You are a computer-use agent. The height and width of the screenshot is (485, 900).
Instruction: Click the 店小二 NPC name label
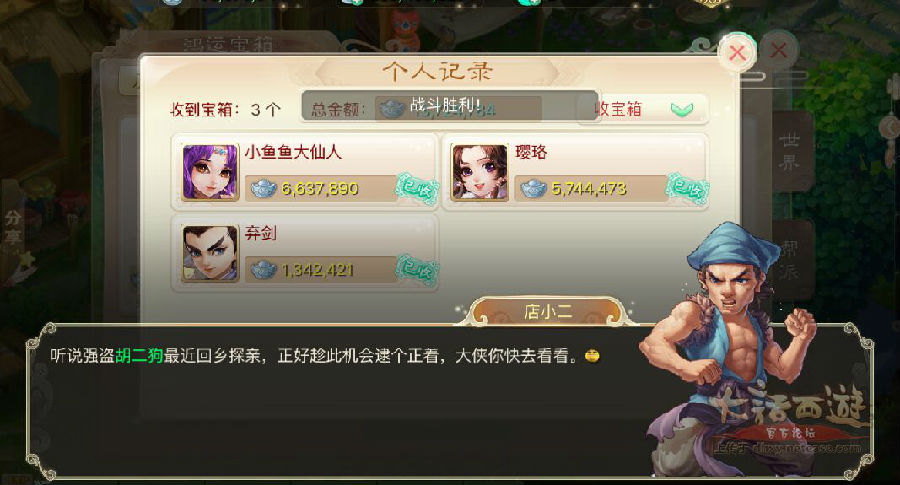tap(548, 312)
